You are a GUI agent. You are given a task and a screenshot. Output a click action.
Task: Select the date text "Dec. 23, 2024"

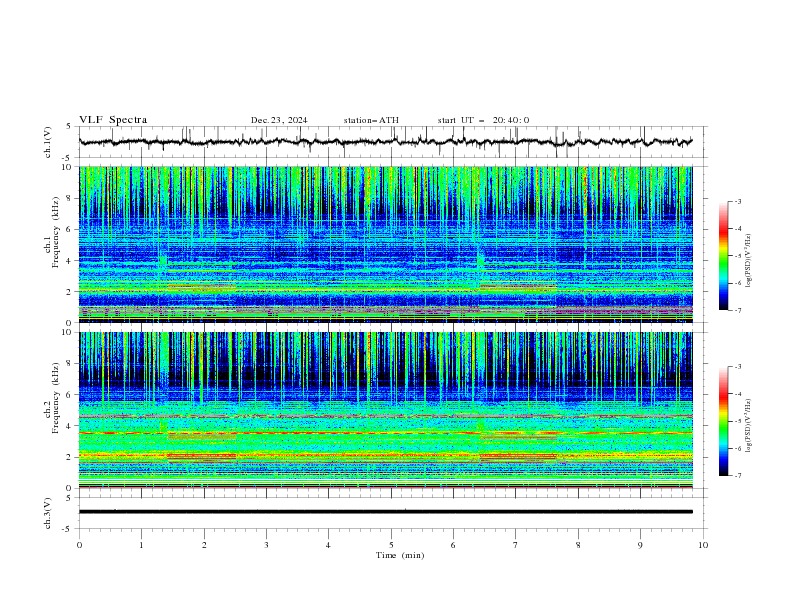[x=279, y=120]
